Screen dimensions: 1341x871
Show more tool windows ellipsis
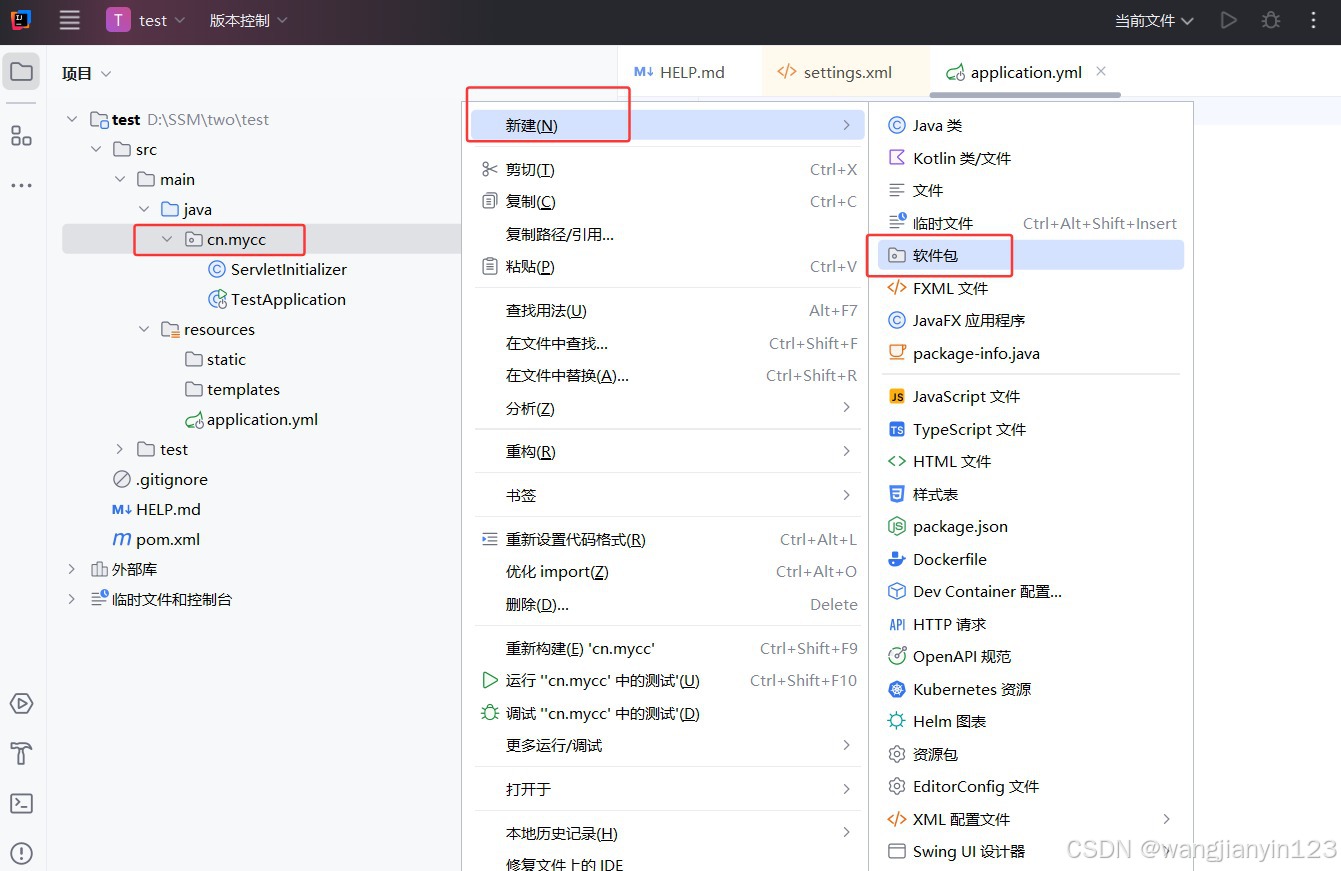click(21, 185)
